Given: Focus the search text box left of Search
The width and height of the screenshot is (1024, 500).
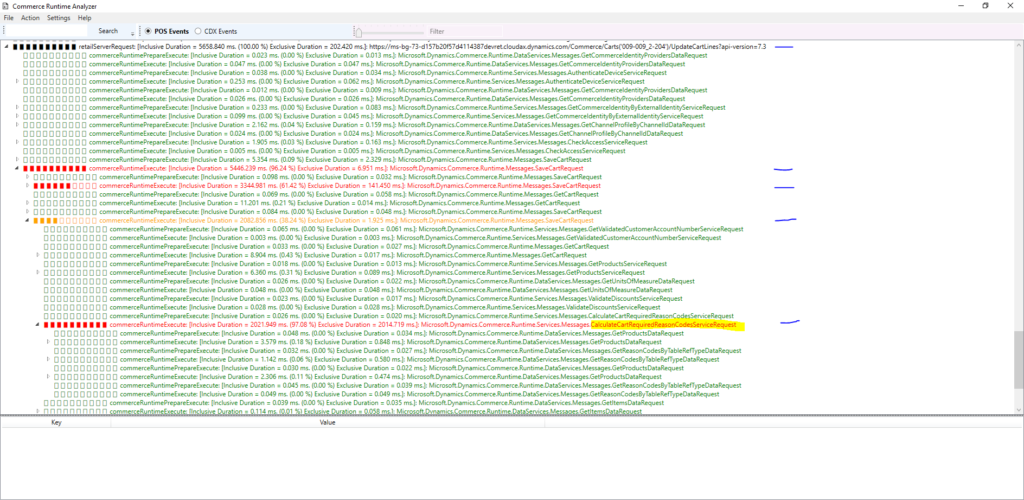Looking at the screenshot, I should pyautogui.click(x=46, y=31).
